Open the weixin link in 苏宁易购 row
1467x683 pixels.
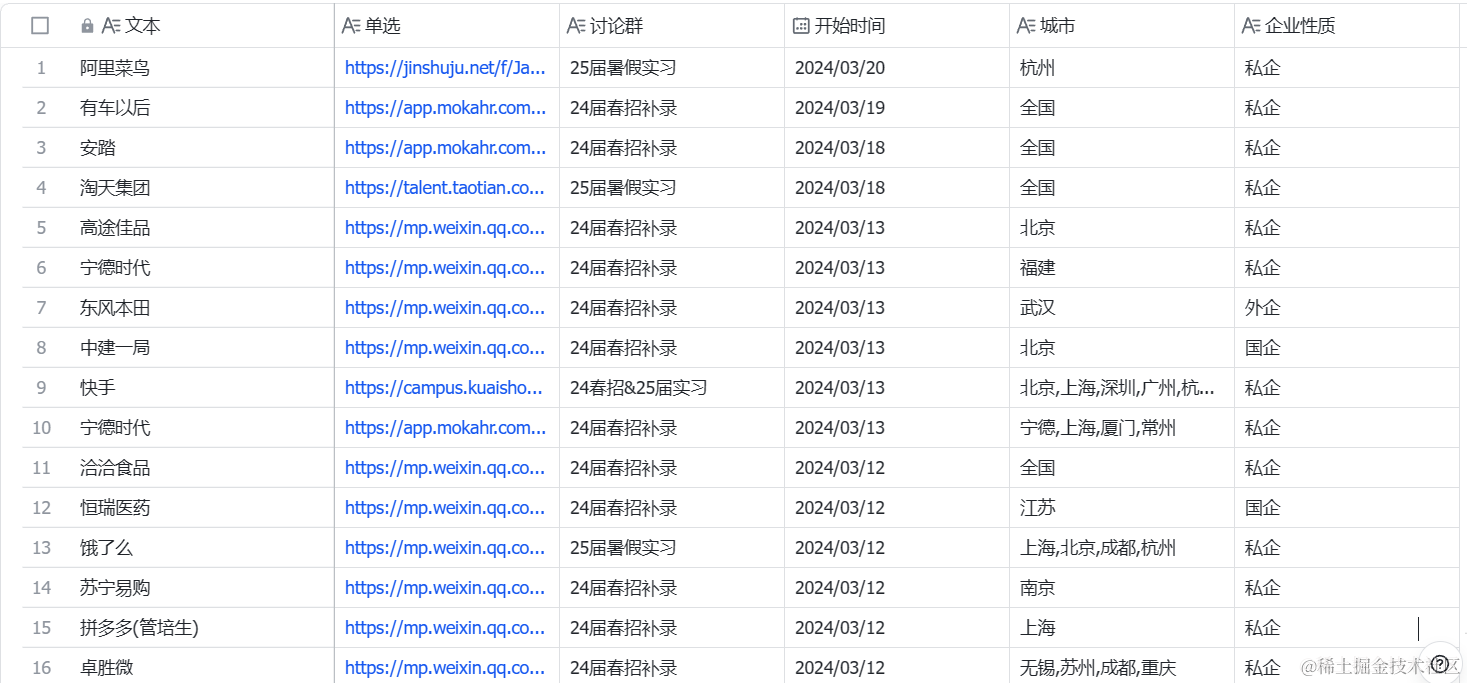point(445,588)
